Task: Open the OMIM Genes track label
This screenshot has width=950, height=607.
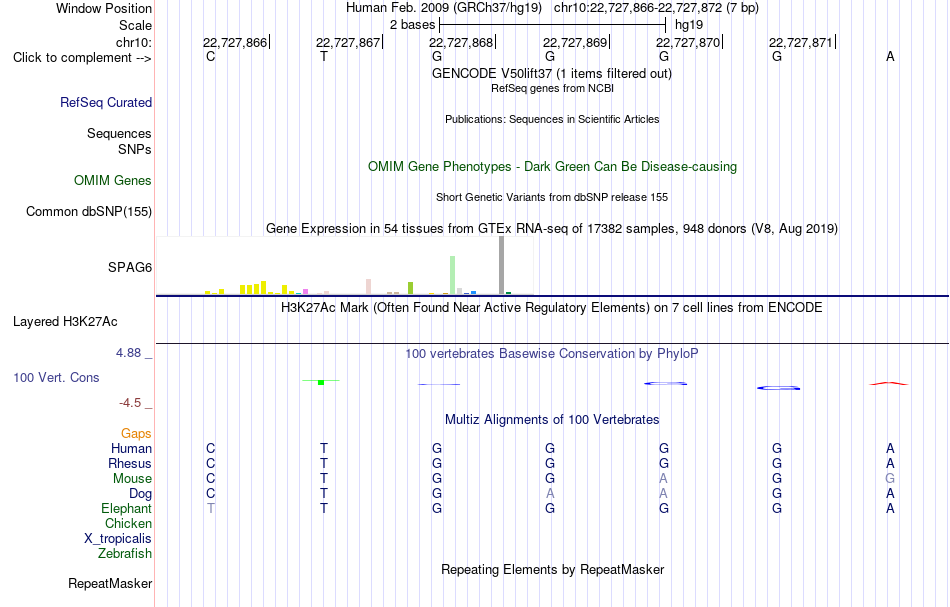Action: pos(113,181)
